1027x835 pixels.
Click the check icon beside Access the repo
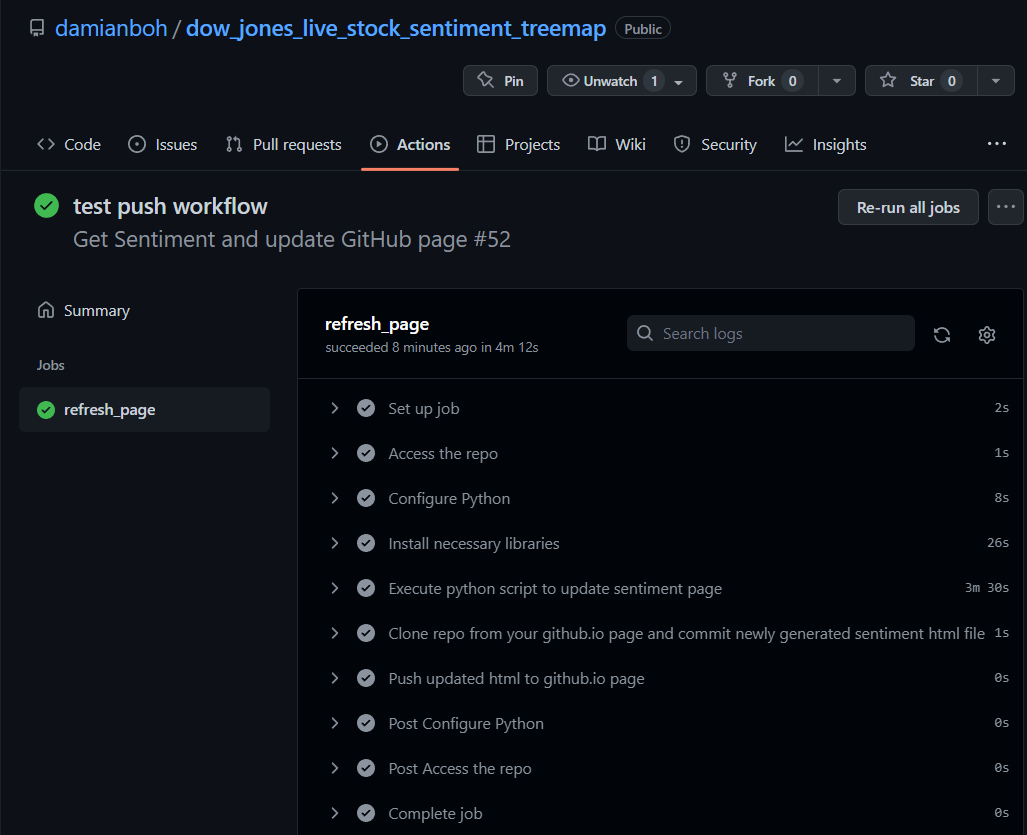(366, 453)
